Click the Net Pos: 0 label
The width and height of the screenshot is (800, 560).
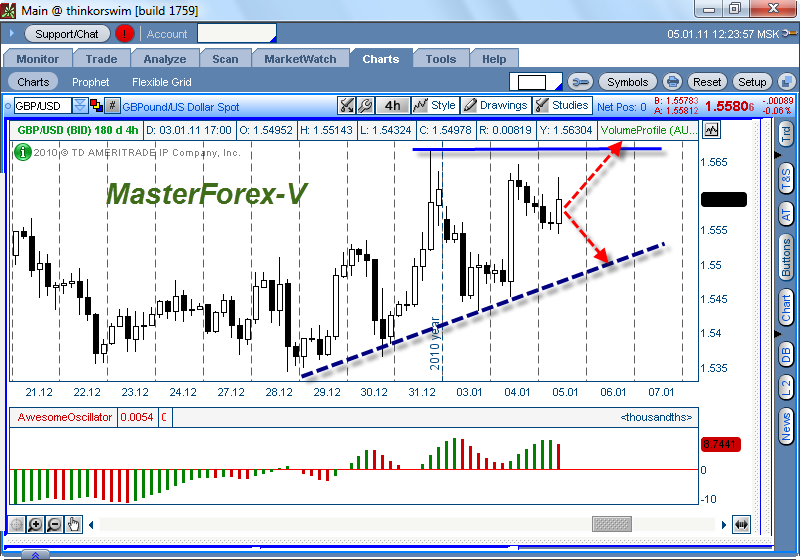point(621,107)
